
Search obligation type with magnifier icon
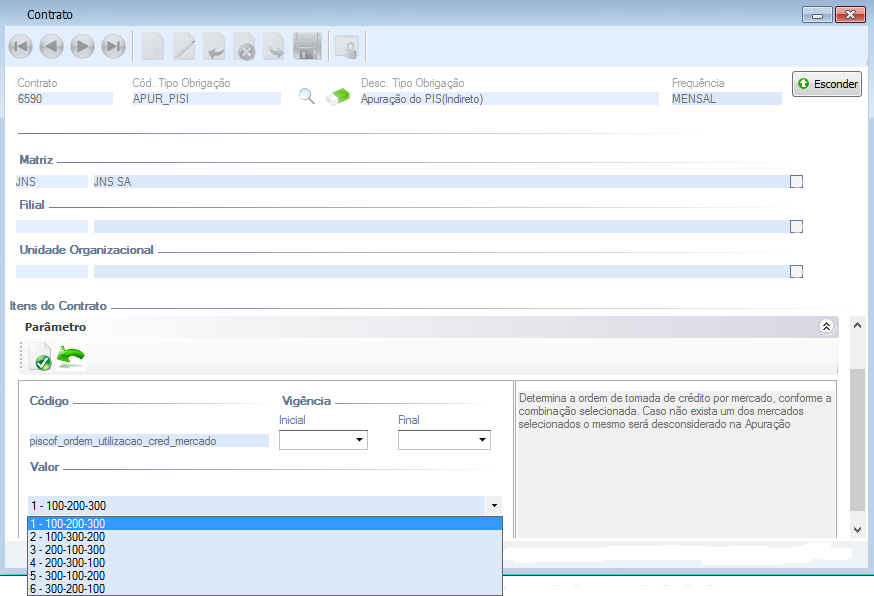point(307,96)
